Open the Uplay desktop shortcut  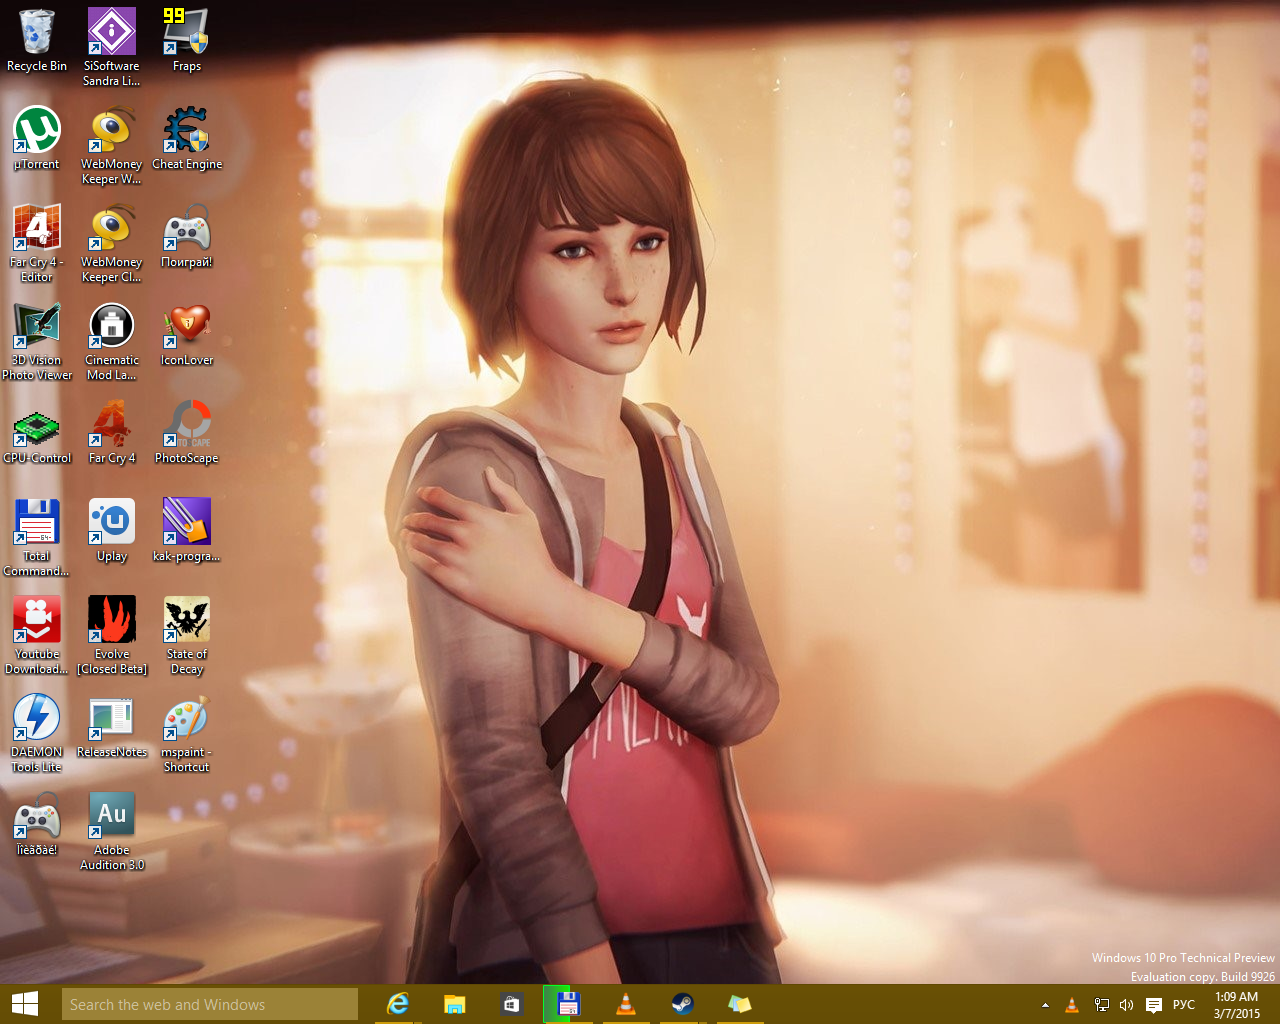point(112,530)
